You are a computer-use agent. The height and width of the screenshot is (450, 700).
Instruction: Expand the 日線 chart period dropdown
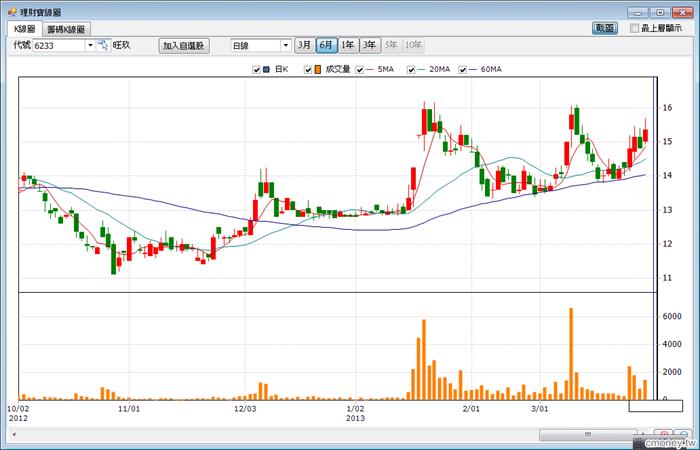pyautogui.click(x=285, y=46)
